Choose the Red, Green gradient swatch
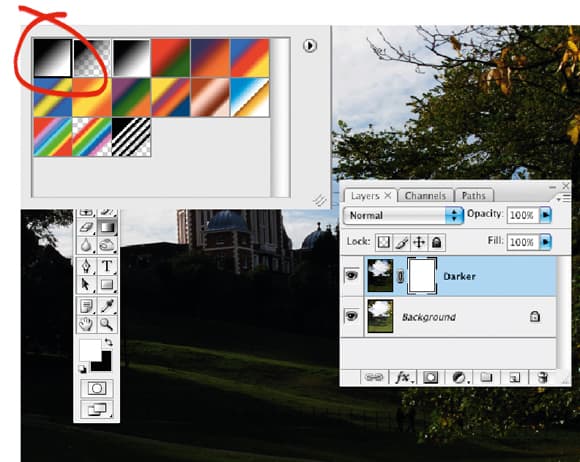Viewport: 580px width, 462px height. [x=171, y=58]
